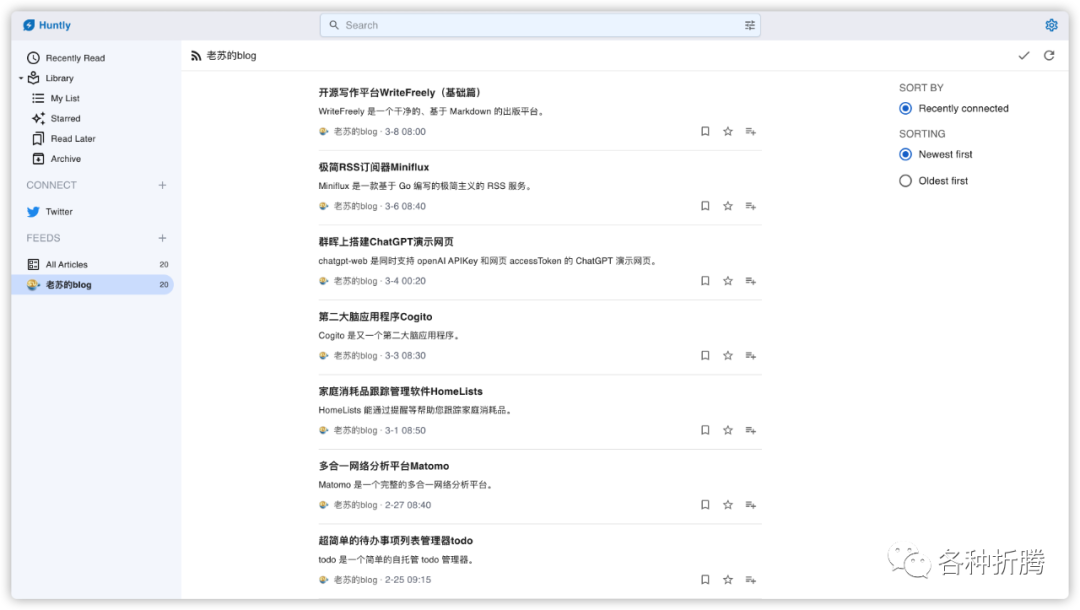Bookmark ChatGPT article for Read Later
The image size is (1080, 610).
[x=705, y=281]
